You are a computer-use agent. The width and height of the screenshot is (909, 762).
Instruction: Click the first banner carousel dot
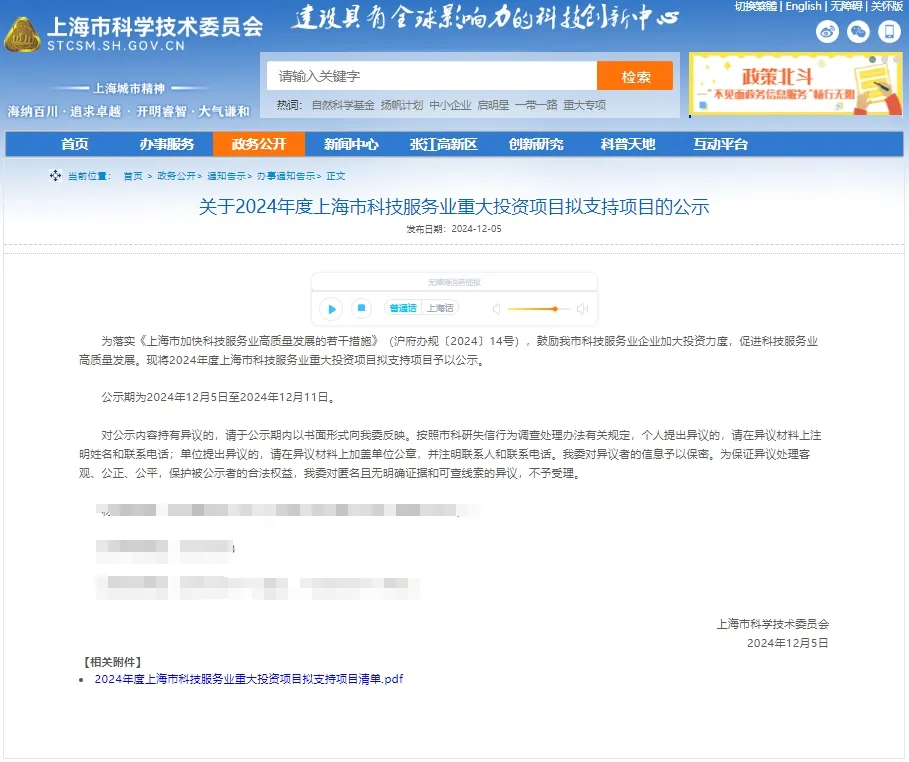872,60
